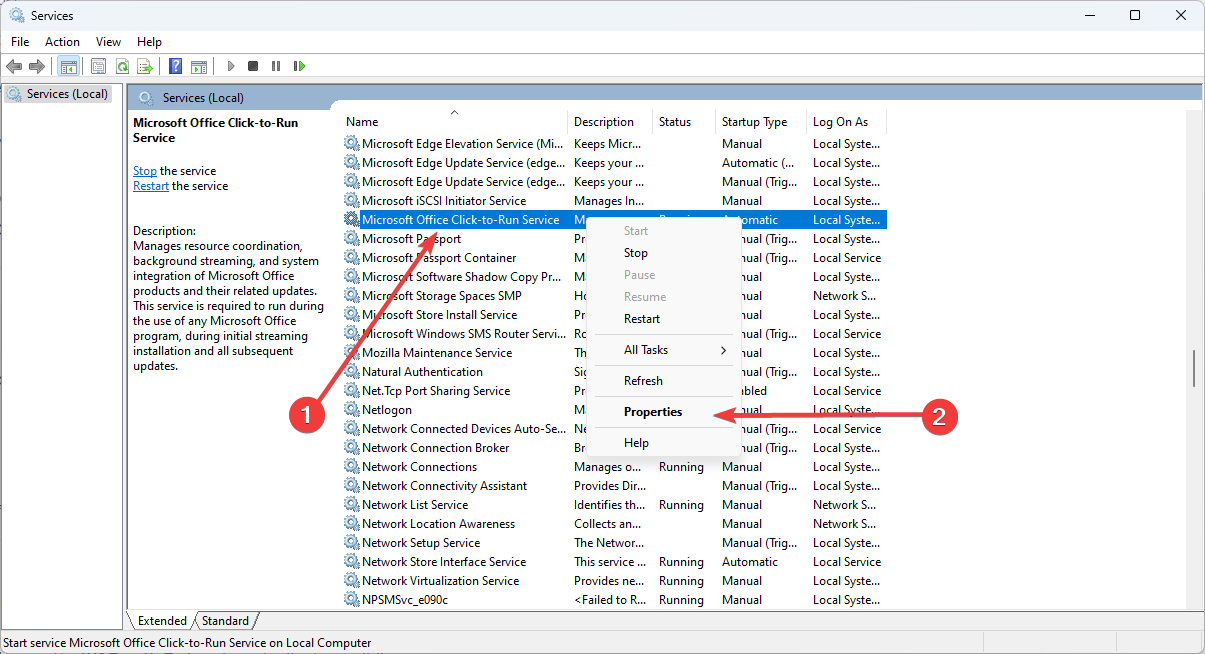
Task: Click the green Refresh toolbar icon
Action: pyautogui.click(x=122, y=66)
